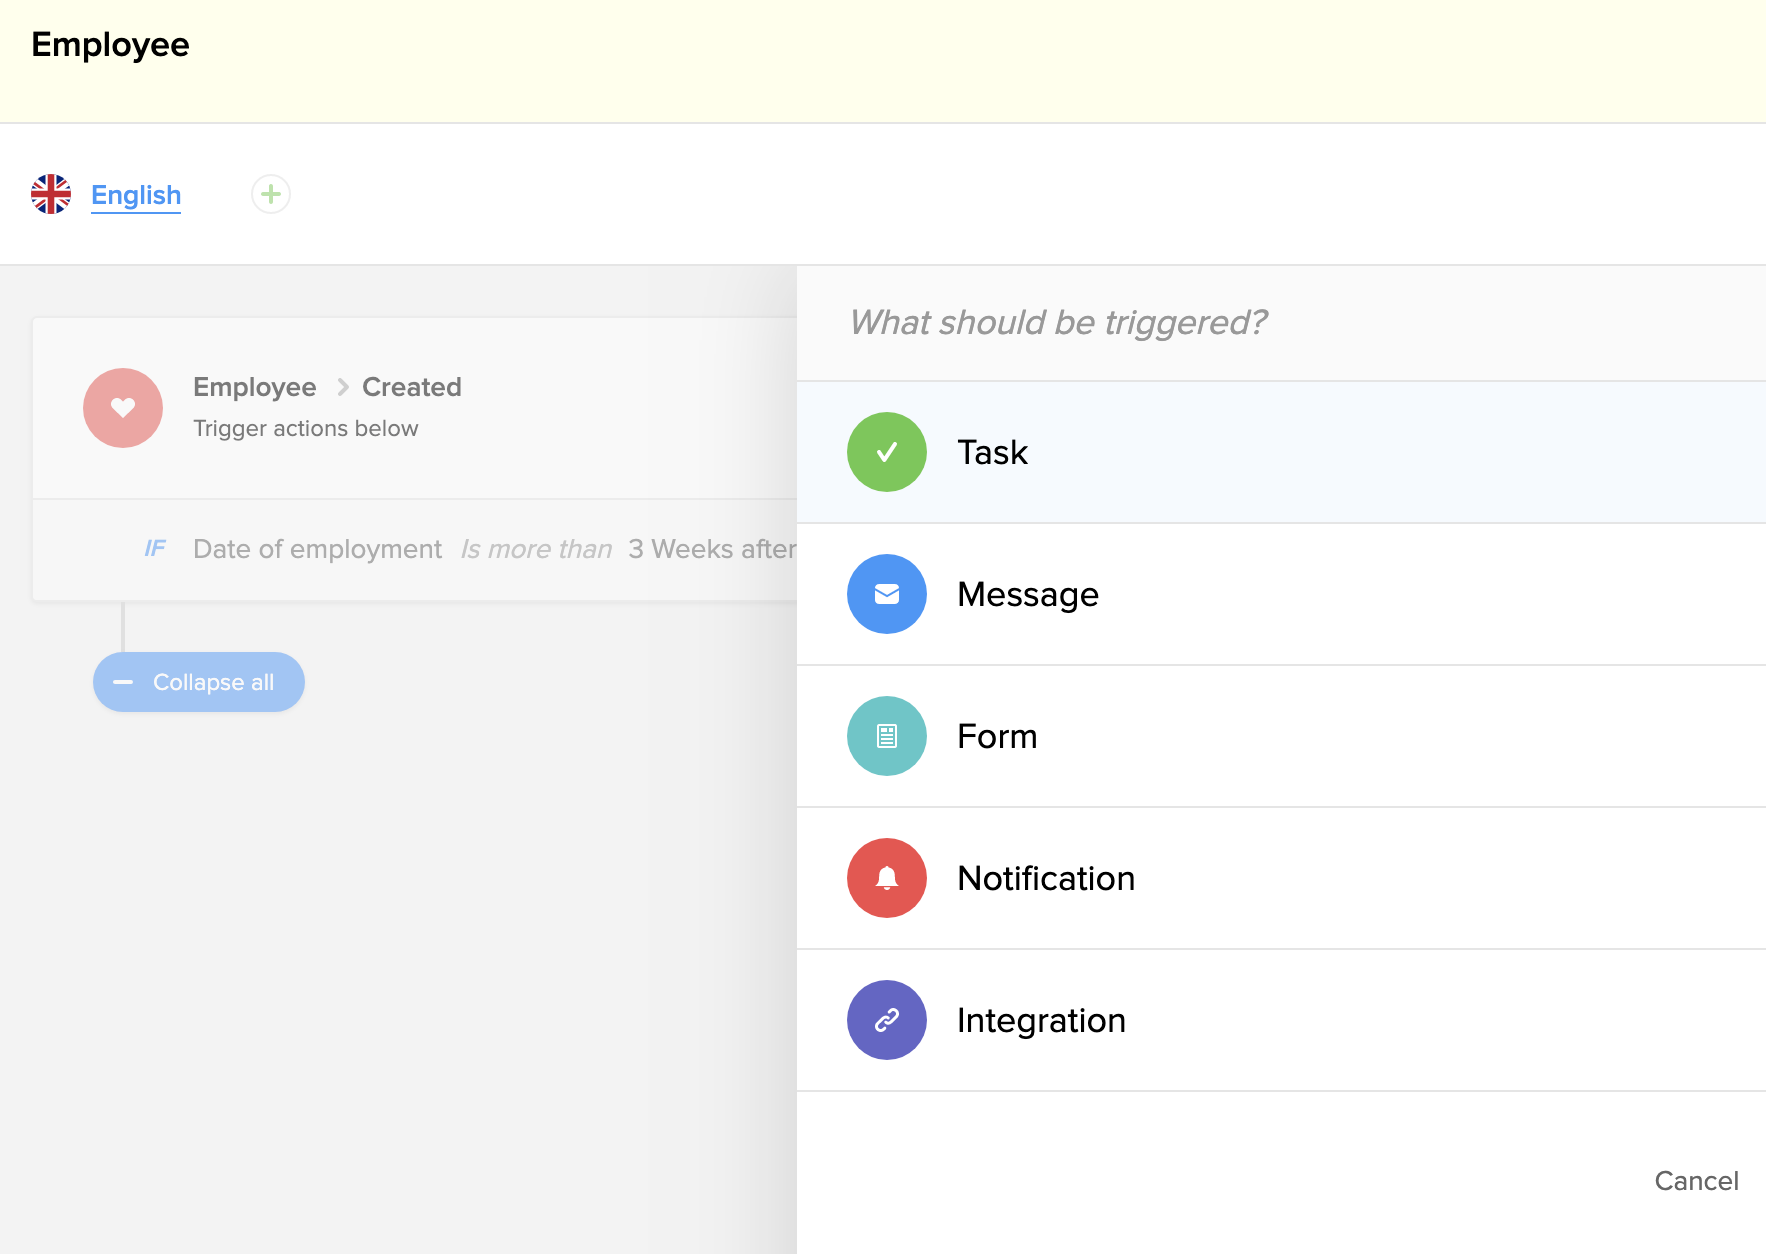1766x1254 pixels.
Task: Add a new language with plus icon
Action: [x=271, y=194]
